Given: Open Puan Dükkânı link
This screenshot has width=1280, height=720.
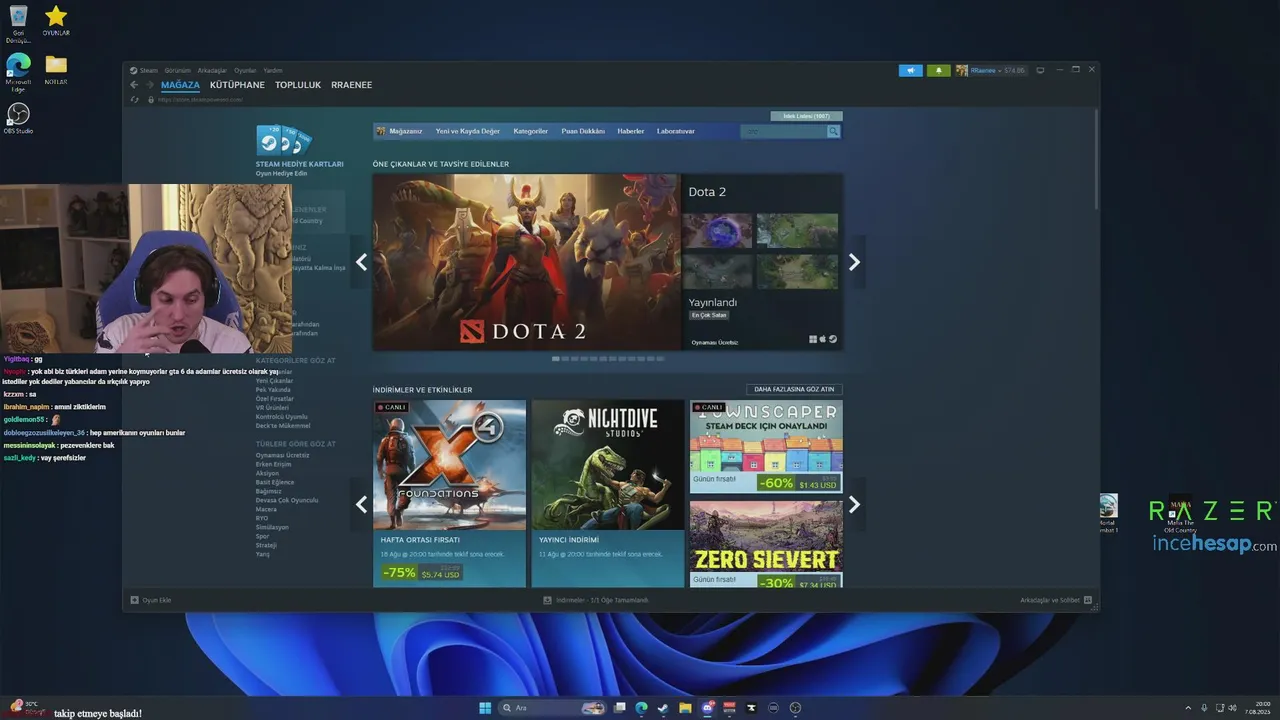Looking at the screenshot, I should point(583,131).
